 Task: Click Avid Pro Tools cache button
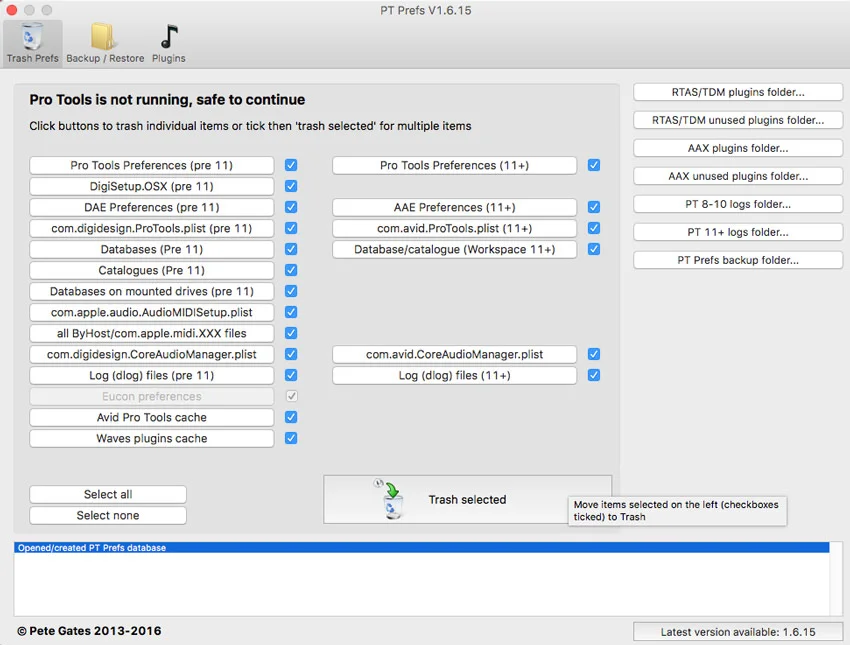tap(152, 417)
